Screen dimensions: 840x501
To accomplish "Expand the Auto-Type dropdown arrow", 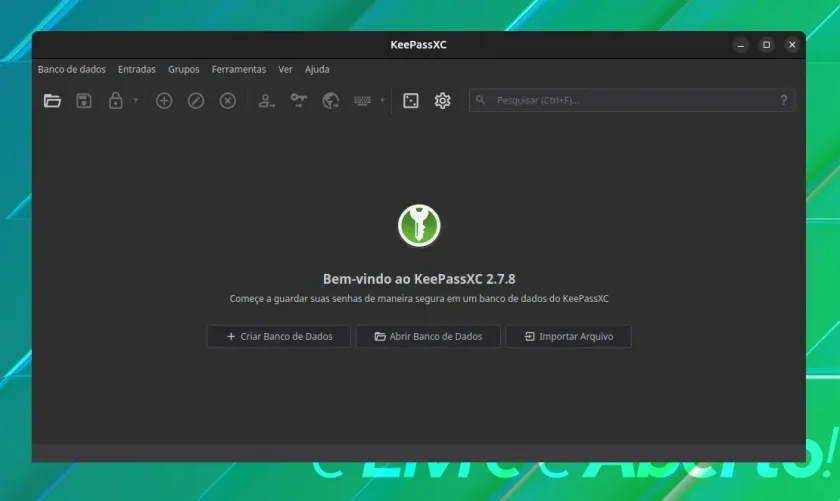I will pyautogui.click(x=382, y=100).
